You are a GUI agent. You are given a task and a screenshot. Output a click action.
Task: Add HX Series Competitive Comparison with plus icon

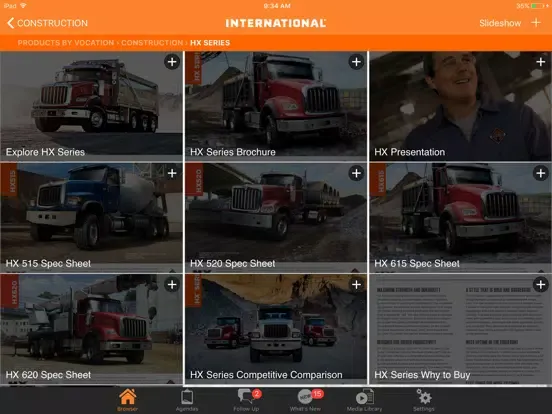click(x=356, y=284)
